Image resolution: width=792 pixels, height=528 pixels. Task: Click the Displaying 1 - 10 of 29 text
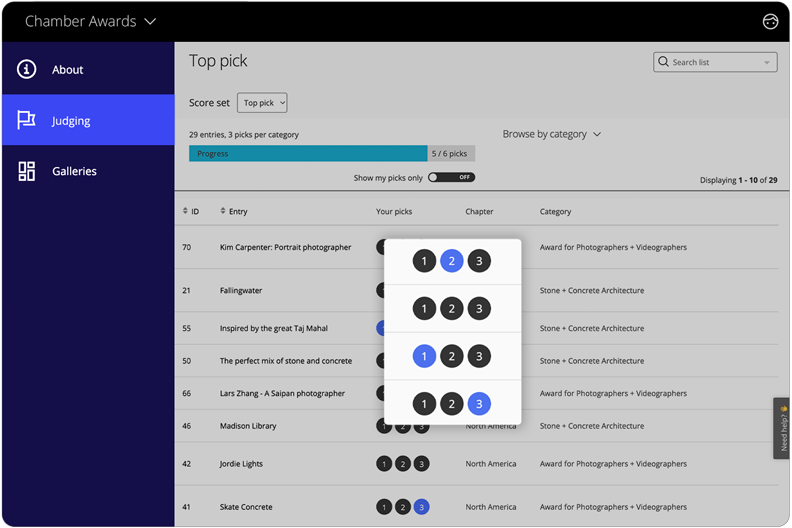tap(738, 180)
